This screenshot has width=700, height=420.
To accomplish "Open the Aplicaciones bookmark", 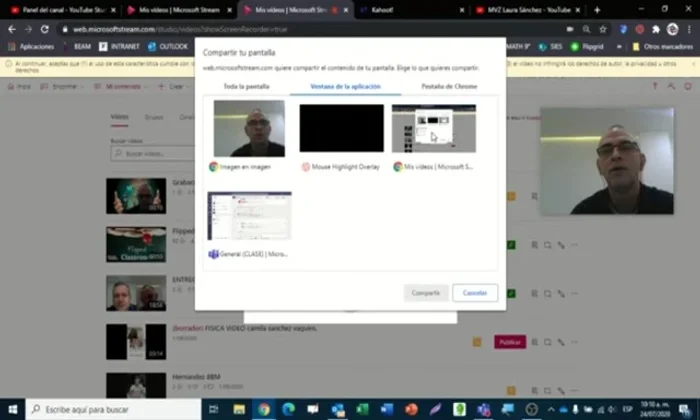I will (x=31, y=46).
